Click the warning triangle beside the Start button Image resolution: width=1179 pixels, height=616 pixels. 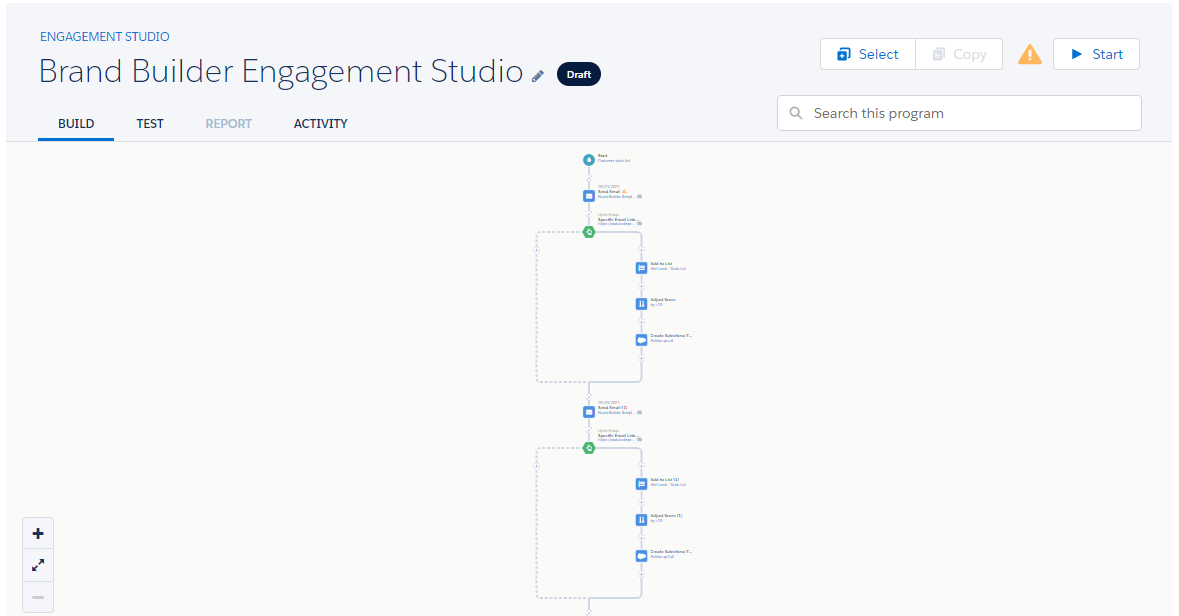[x=1029, y=54]
